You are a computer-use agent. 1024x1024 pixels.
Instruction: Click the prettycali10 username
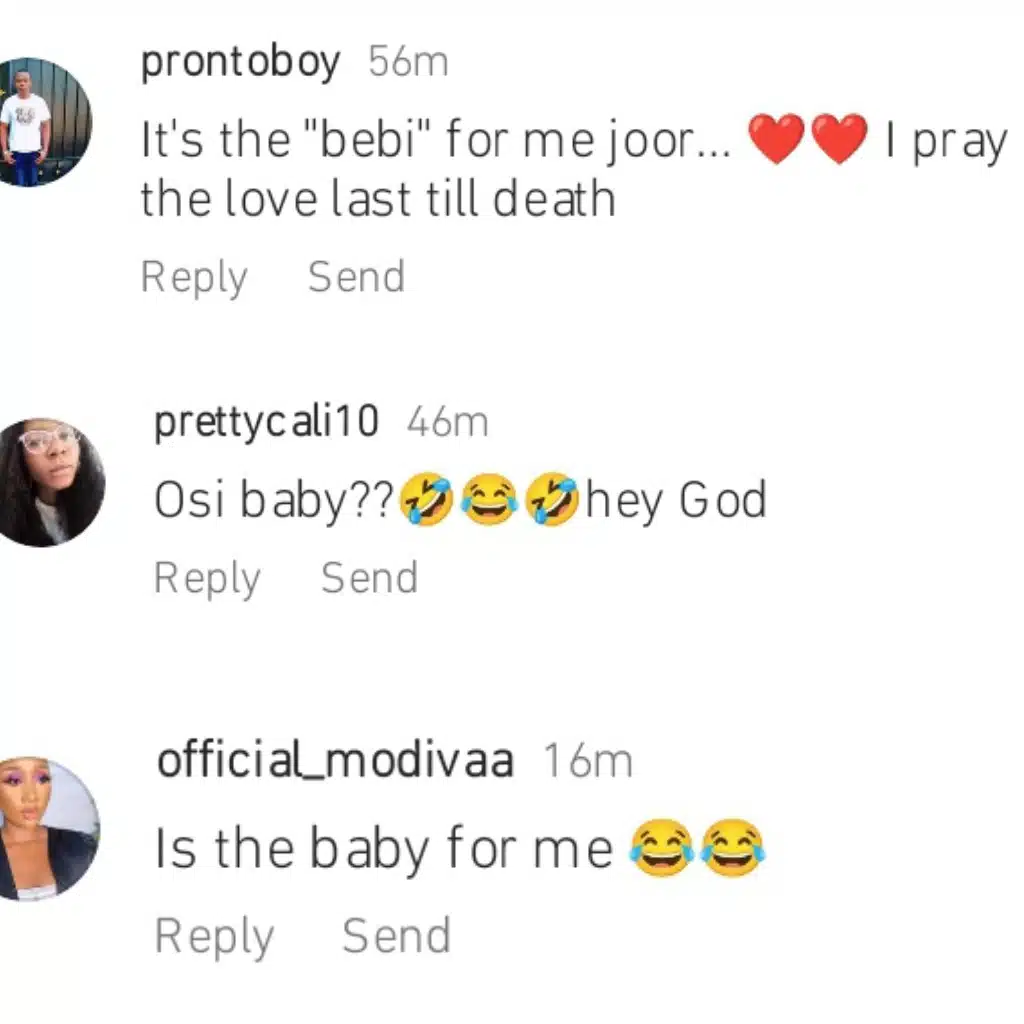tap(266, 422)
